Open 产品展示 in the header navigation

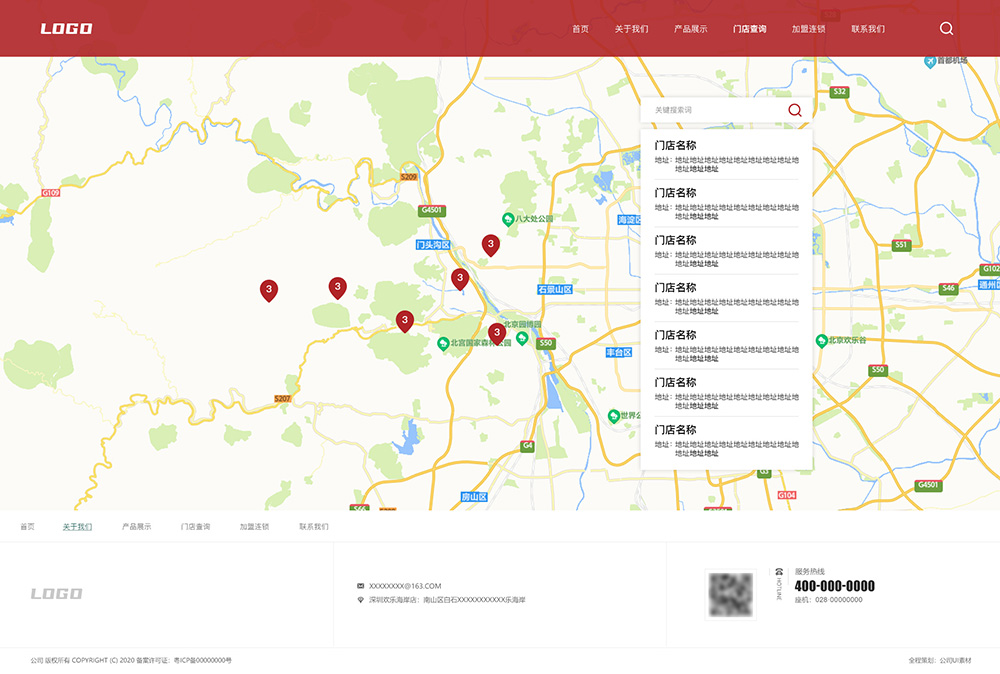pos(691,29)
